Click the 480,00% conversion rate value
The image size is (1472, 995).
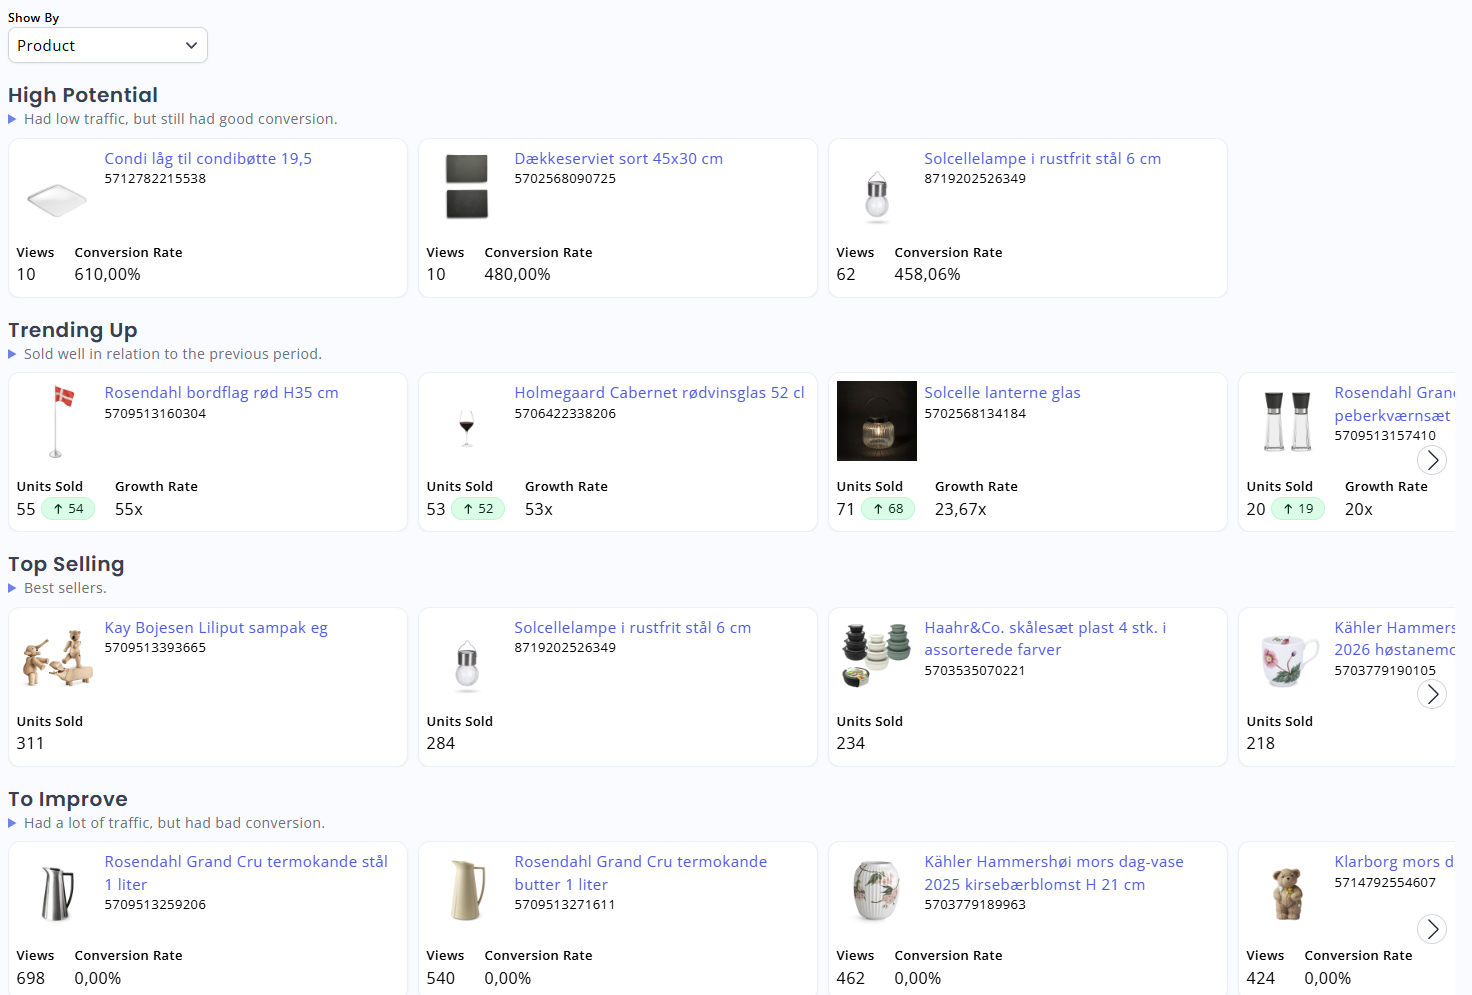click(x=517, y=274)
